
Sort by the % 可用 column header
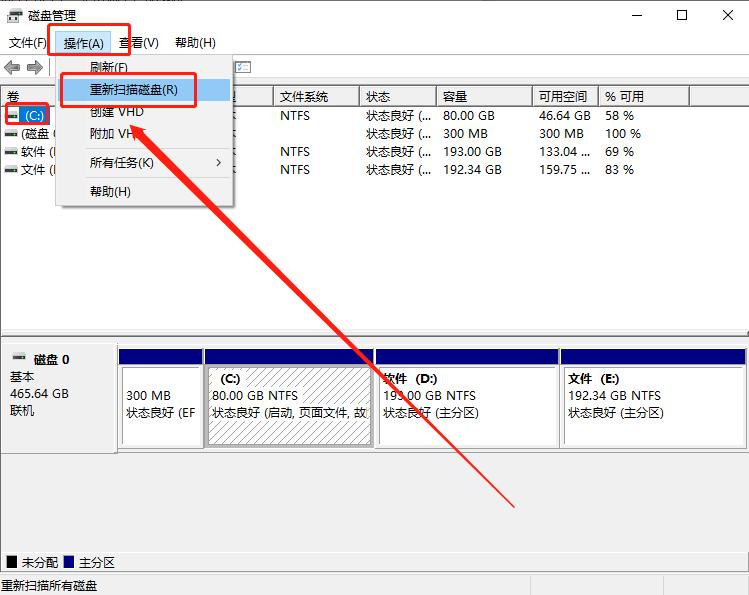click(644, 96)
